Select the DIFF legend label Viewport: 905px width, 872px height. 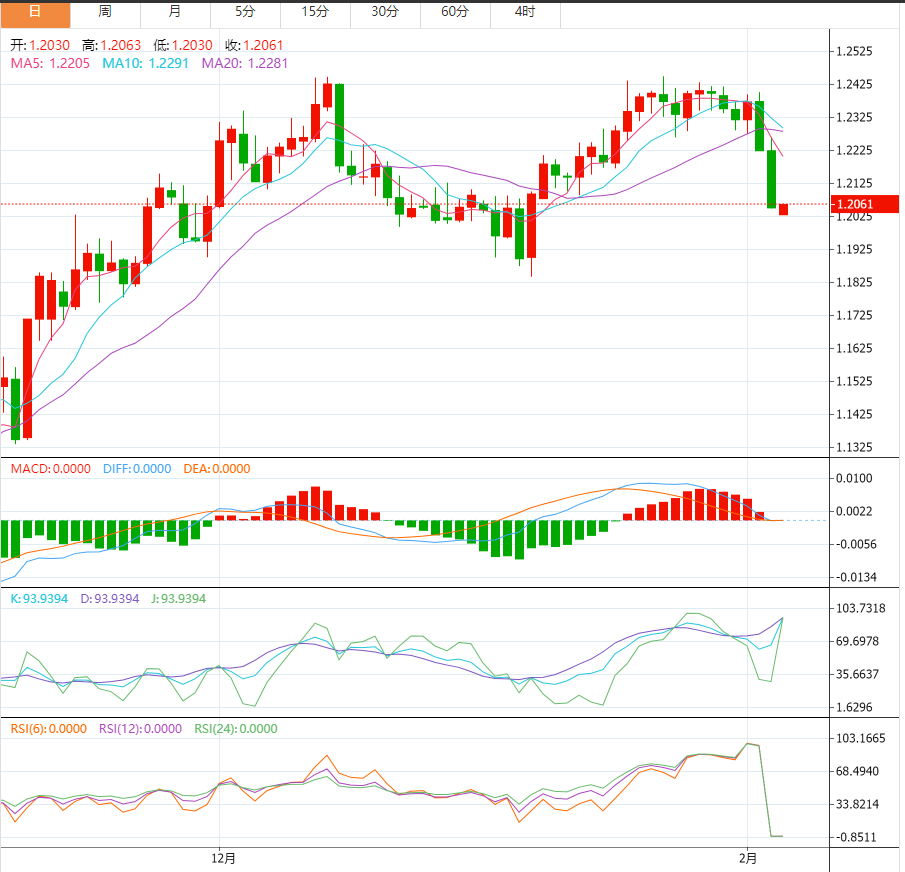(137, 469)
